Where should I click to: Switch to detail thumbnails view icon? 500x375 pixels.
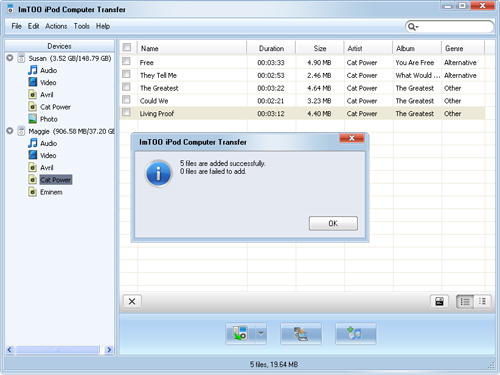point(482,302)
